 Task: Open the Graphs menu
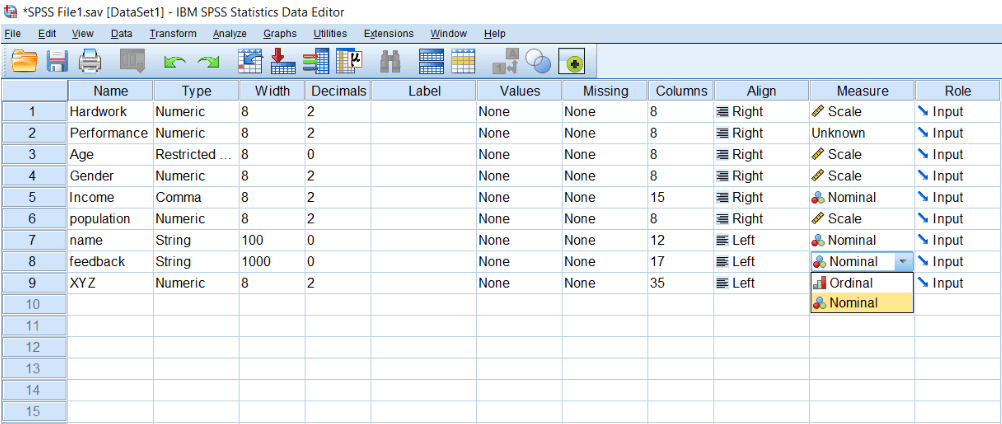tap(280, 34)
